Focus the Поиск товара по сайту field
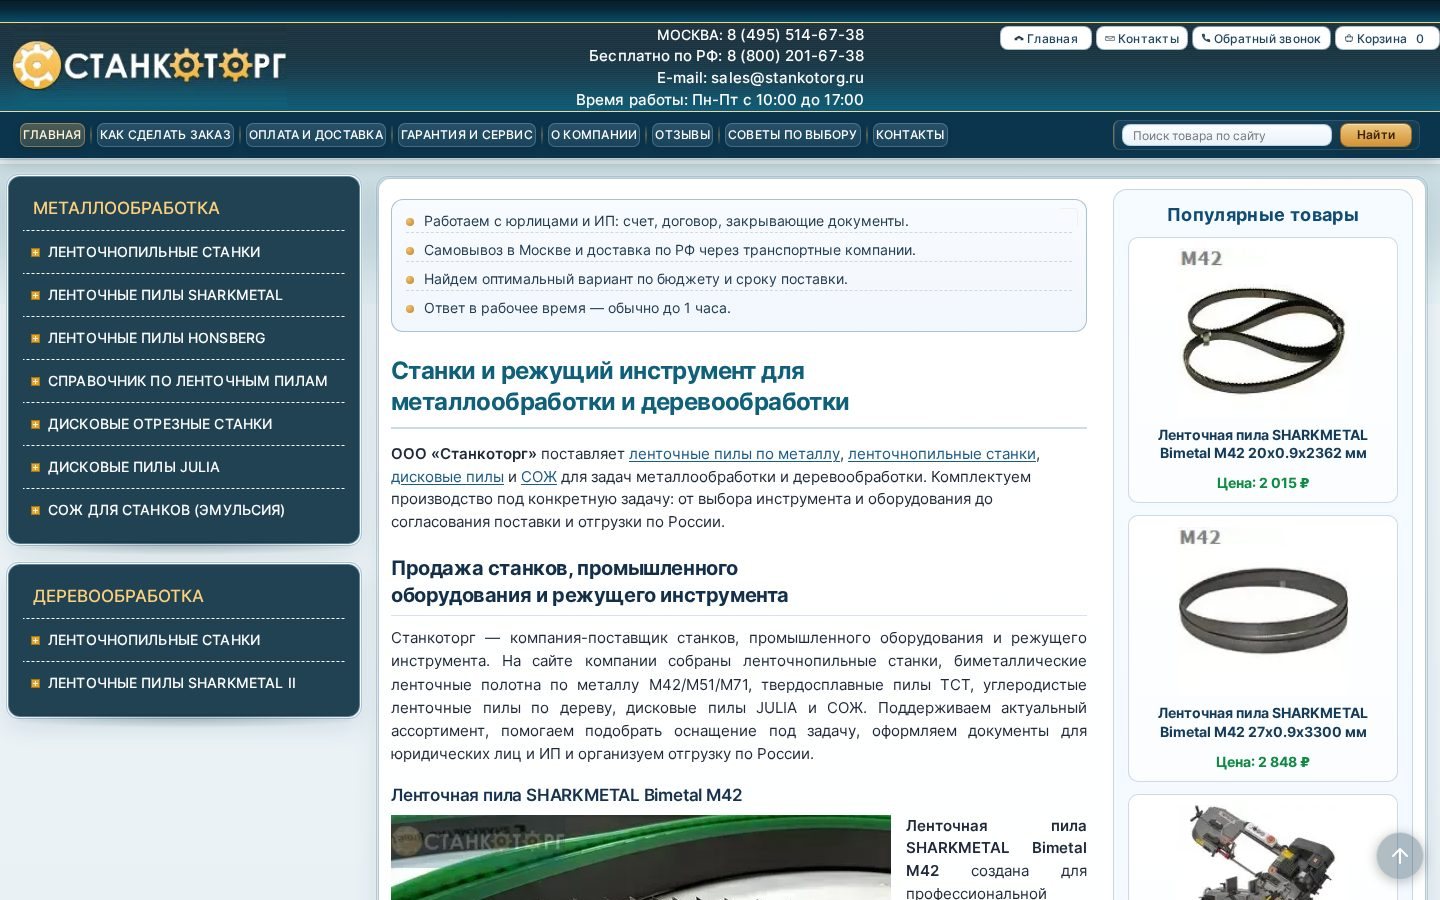 (x=1226, y=135)
